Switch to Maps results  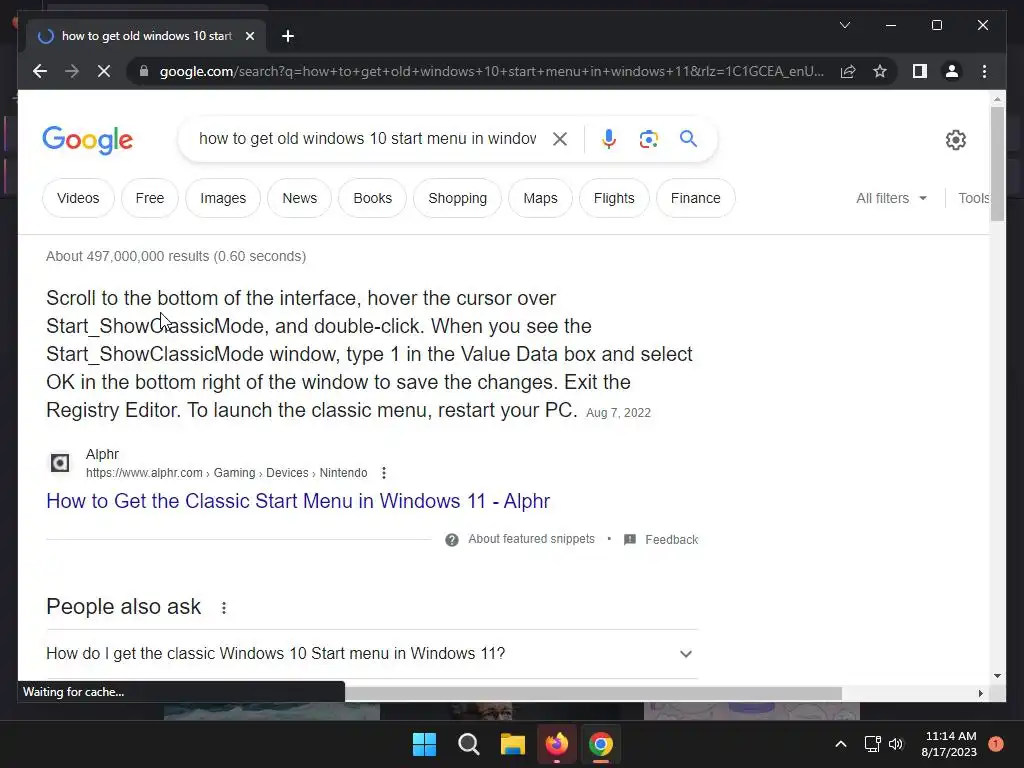tap(540, 198)
